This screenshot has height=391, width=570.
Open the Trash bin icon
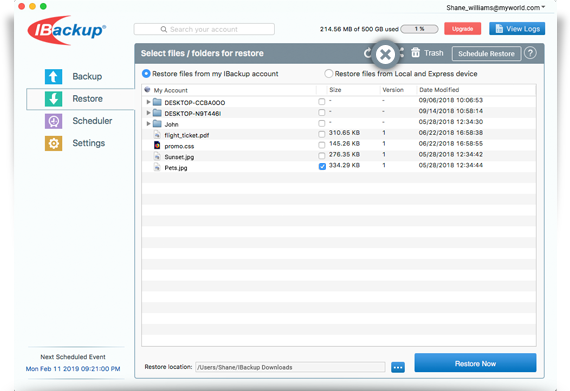click(415, 53)
